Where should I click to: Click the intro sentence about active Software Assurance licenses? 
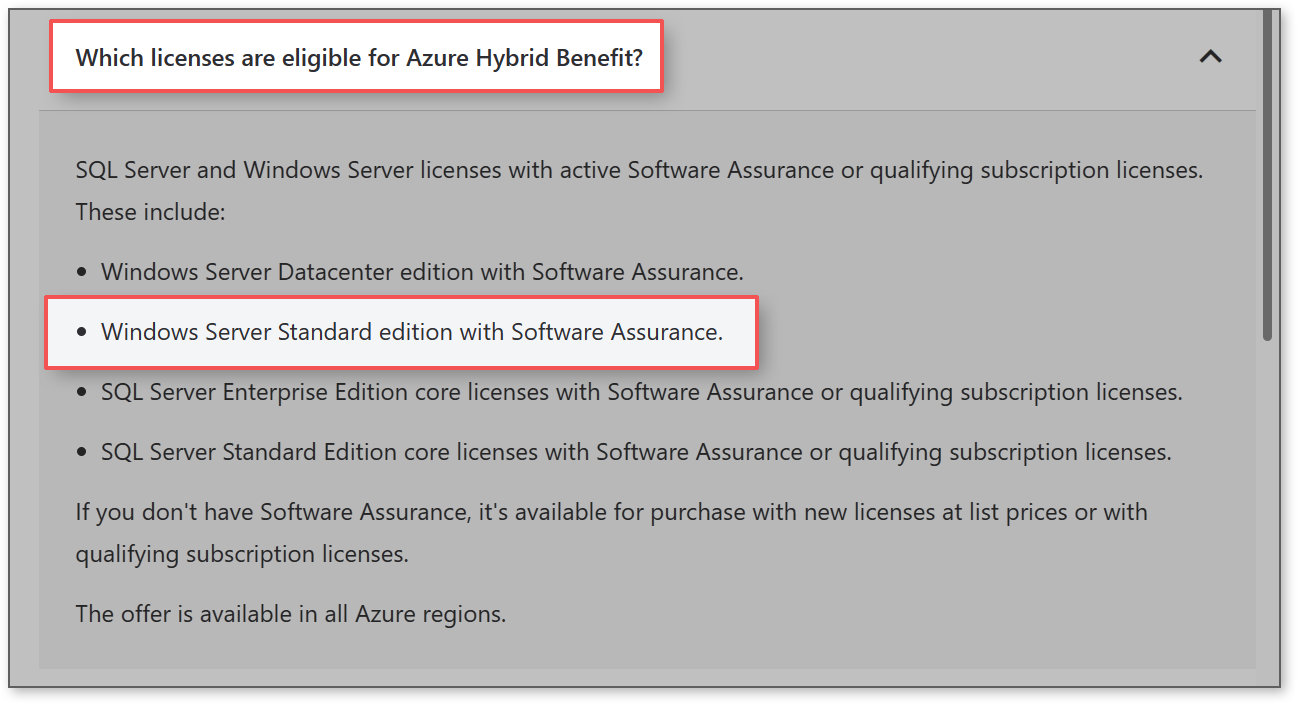pyautogui.click(x=639, y=170)
